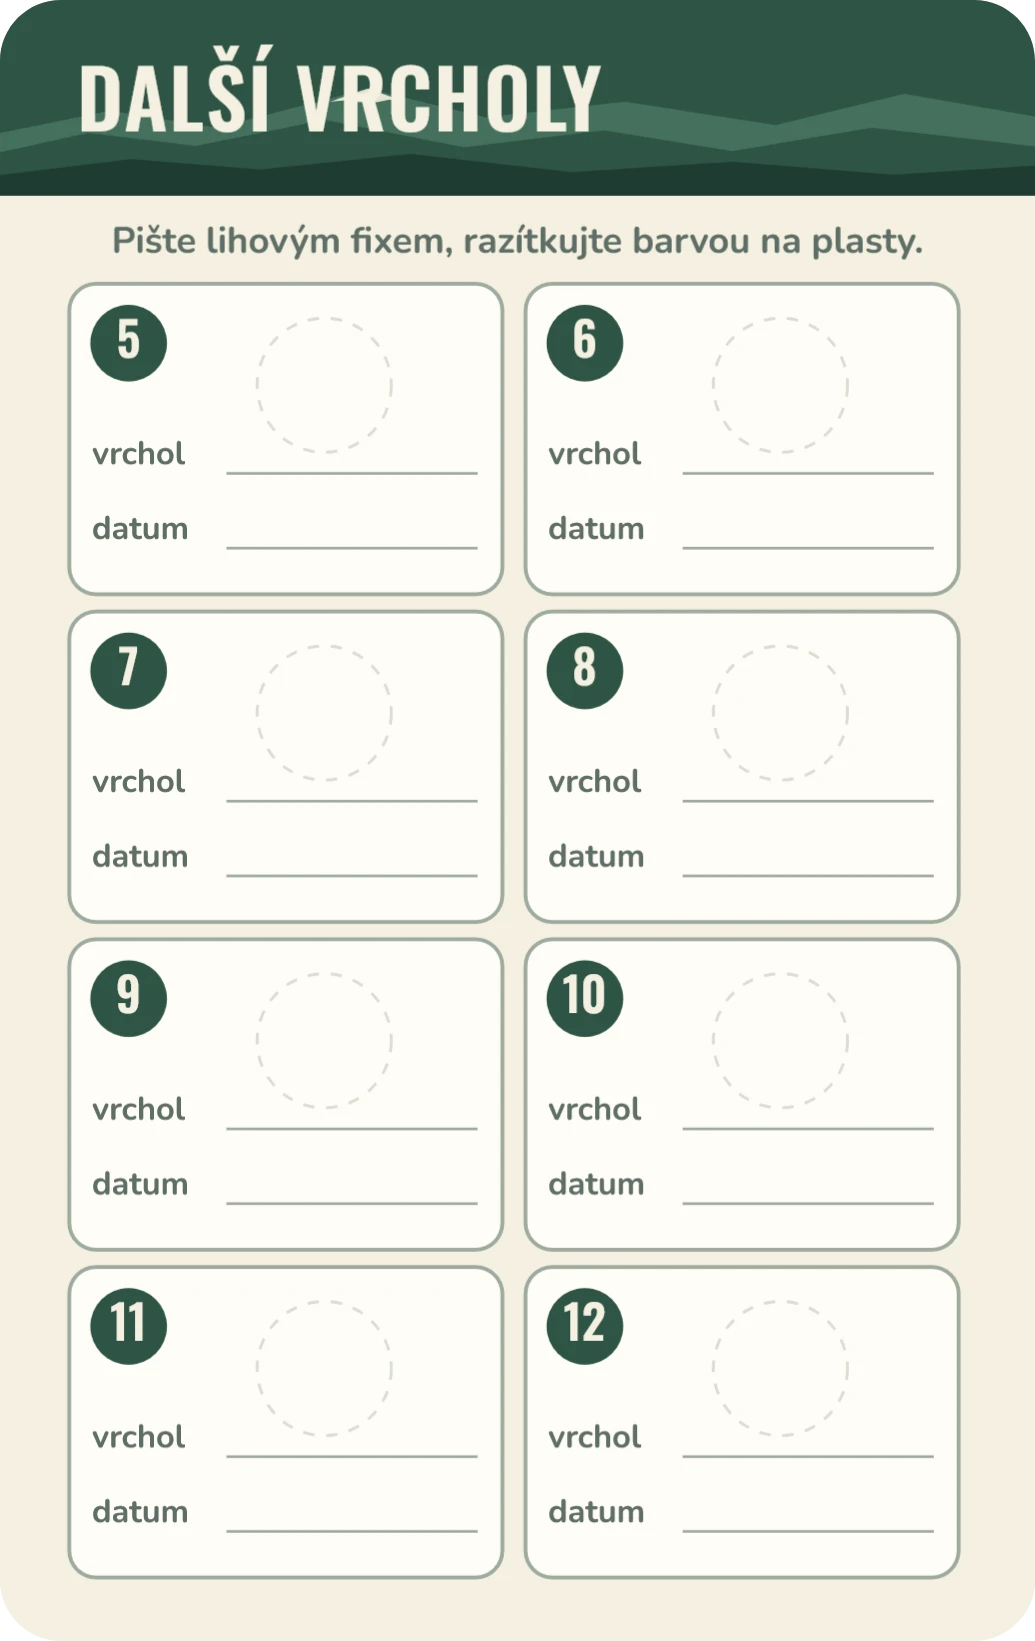This screenshot has width=1035, height=1641.
Task: Select the dashed stamp circle in card 11
Action: (324, 1369)
